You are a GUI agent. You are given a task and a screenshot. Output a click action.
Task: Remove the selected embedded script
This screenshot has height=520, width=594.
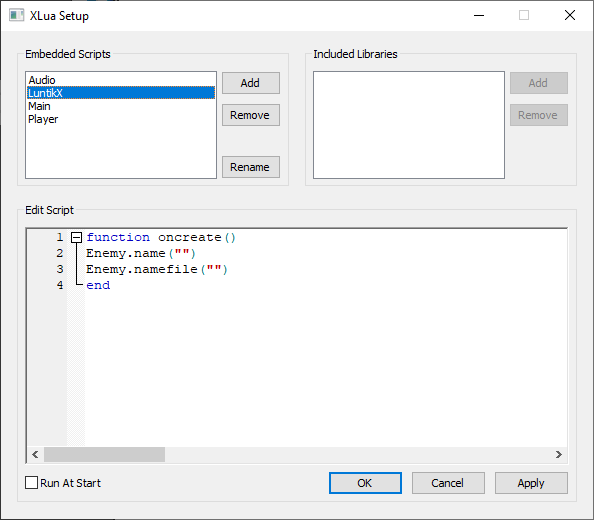(251, 115)
